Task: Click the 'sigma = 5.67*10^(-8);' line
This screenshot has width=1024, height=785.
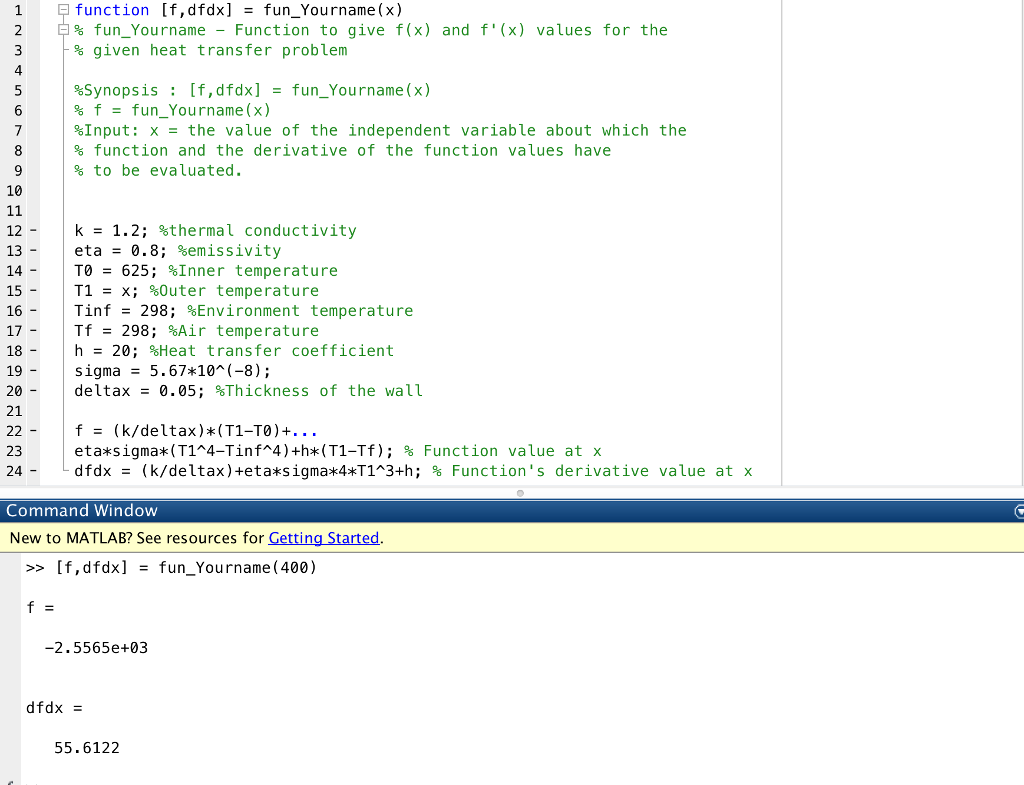Action: pos(172,371)
